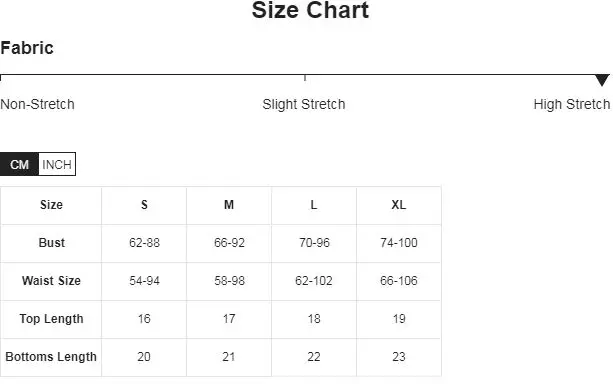Select the M size column header
Screen dimensions: 613x384
click(229, 205)
